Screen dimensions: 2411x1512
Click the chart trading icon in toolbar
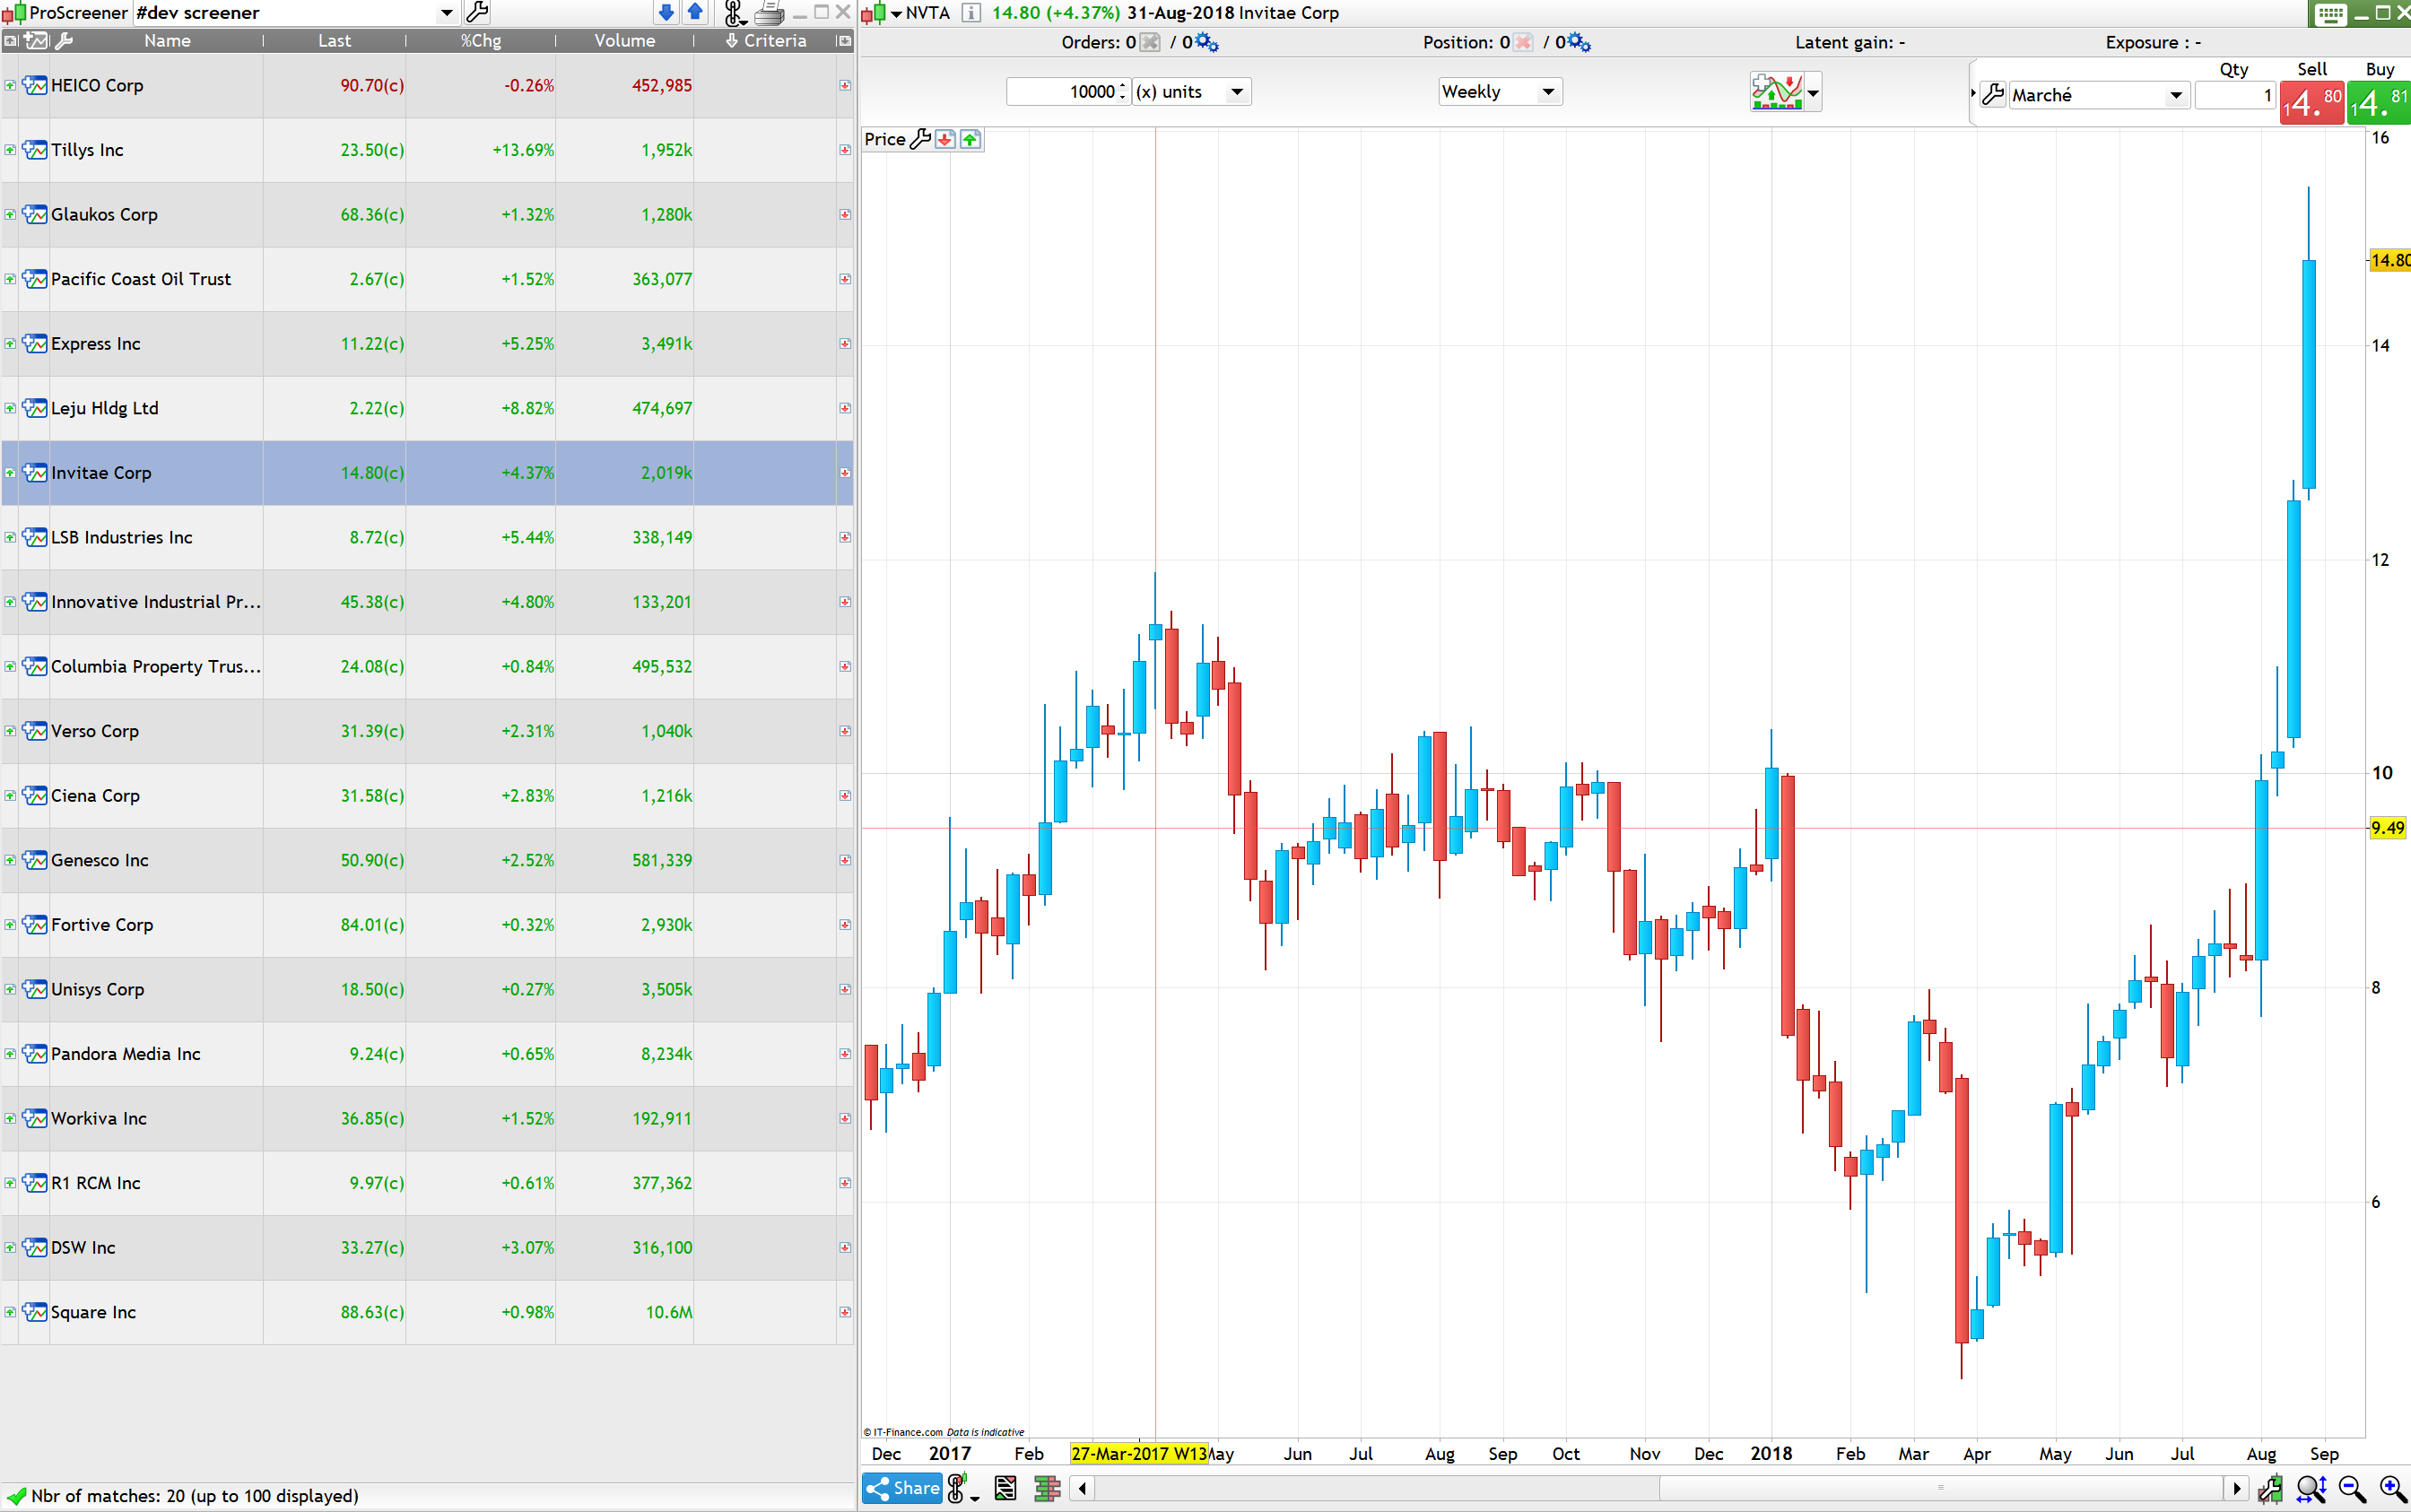click(x=1777, y=92)
